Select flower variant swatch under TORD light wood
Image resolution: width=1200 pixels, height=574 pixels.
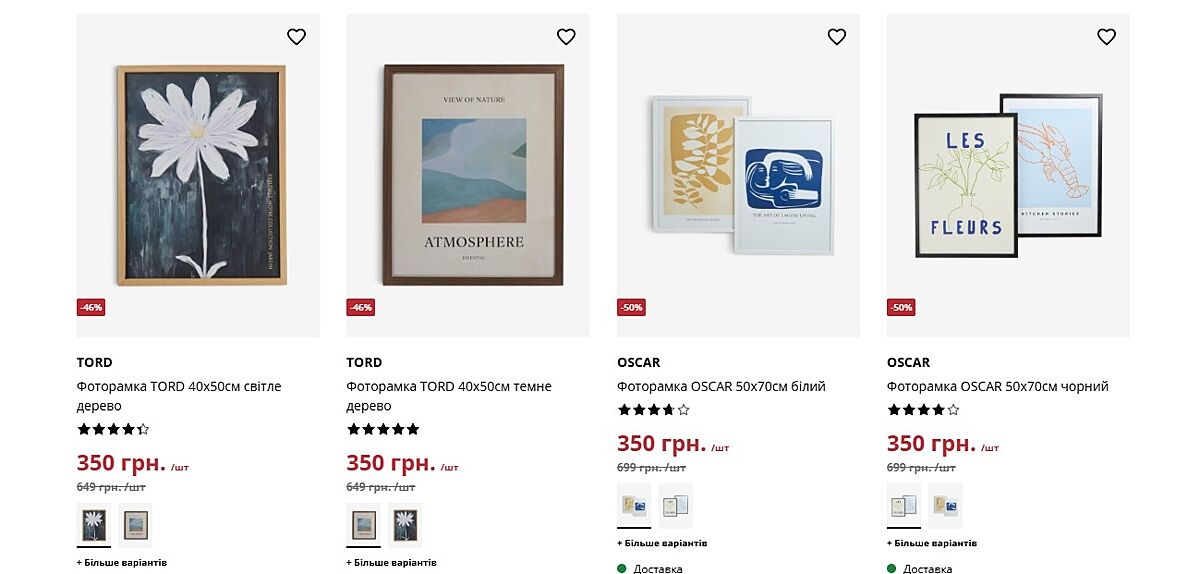pyautogui.click(x=94, y=525)
